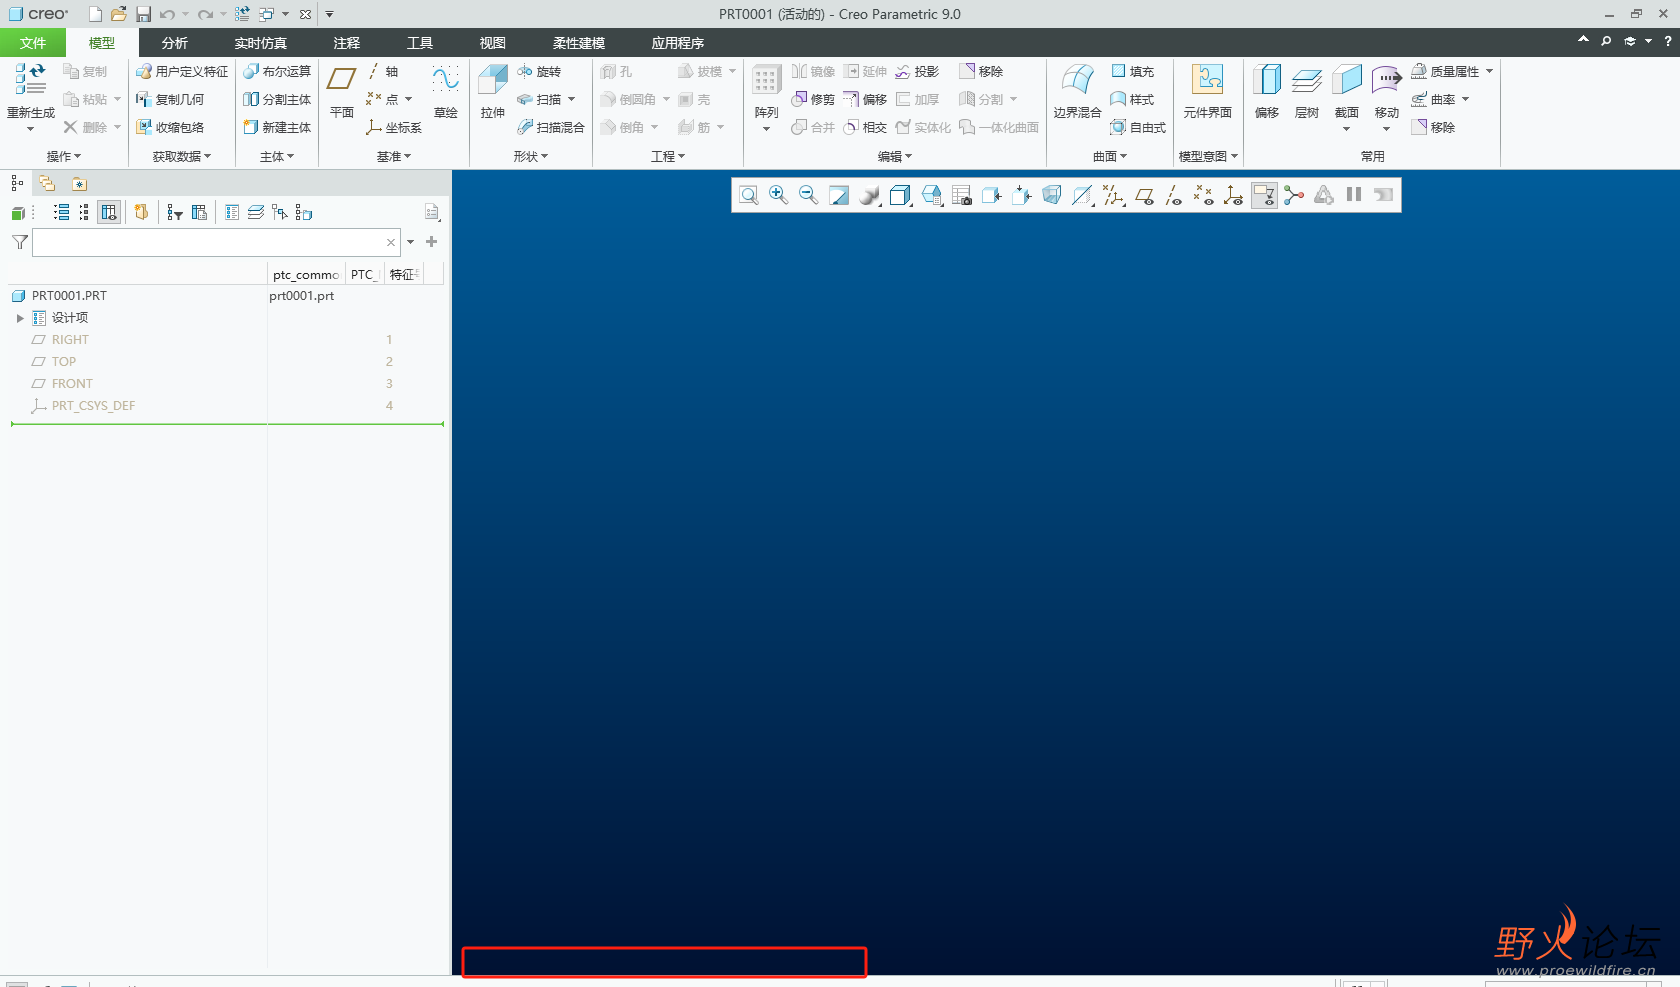The image size is (1680, 987).
Task: Open the 工程 group dropdown
Action: pyautogui.click(x=668, y=157)
